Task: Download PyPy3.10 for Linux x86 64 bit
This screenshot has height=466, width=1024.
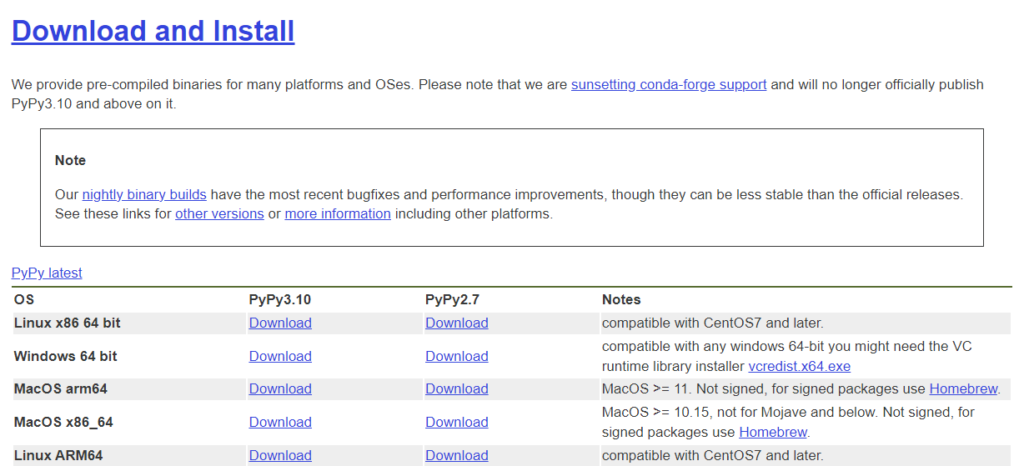Action: click(280, 323)
